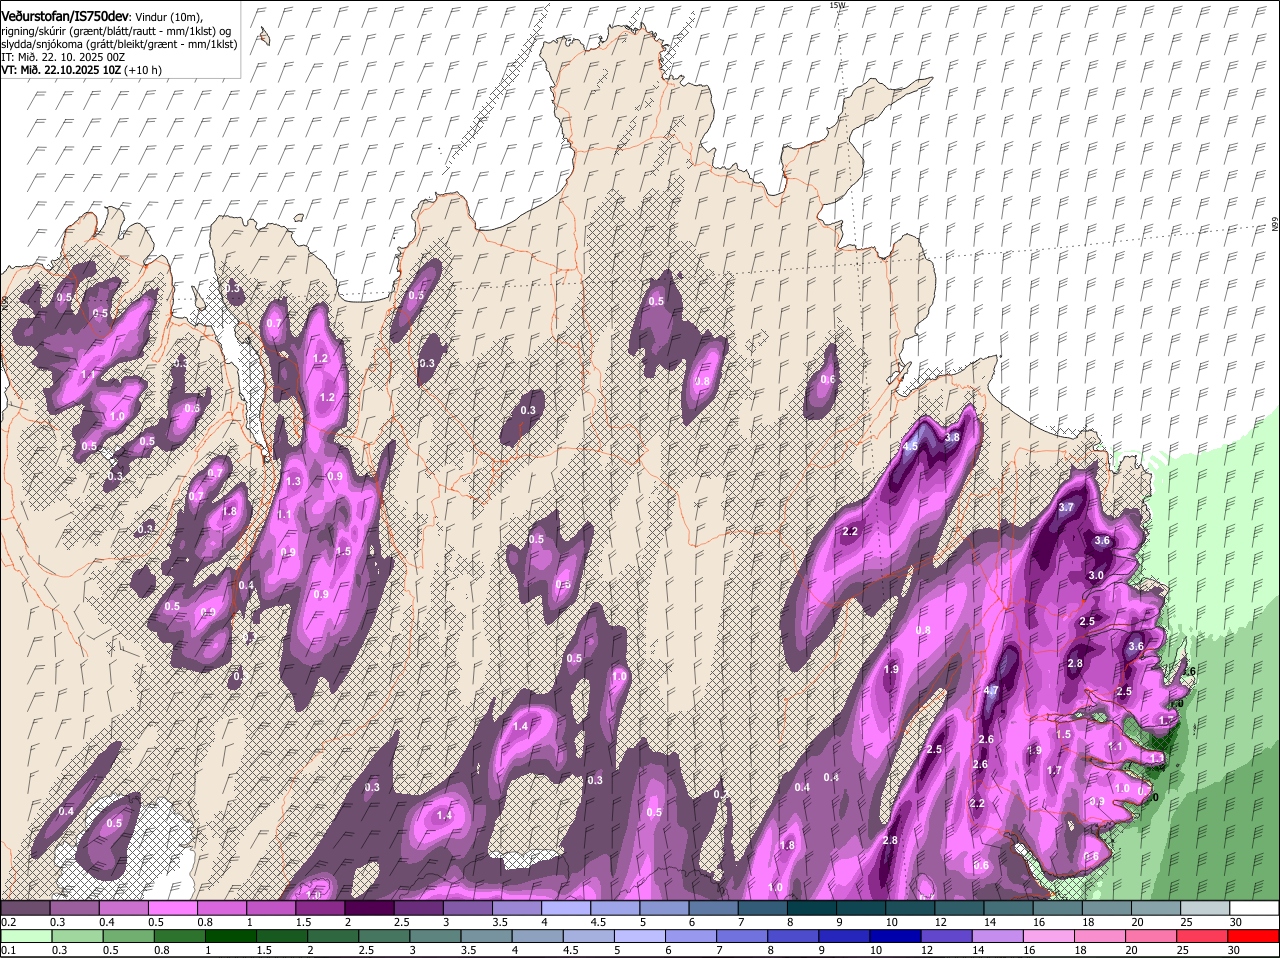Click the '0.1' label on the green scale

(8, 950)
